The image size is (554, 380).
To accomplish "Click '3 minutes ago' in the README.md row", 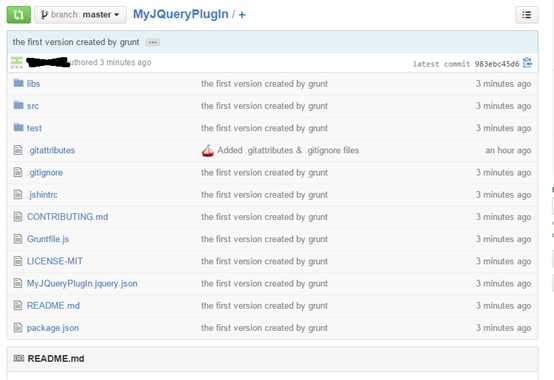I will click(x=503, y=306).
